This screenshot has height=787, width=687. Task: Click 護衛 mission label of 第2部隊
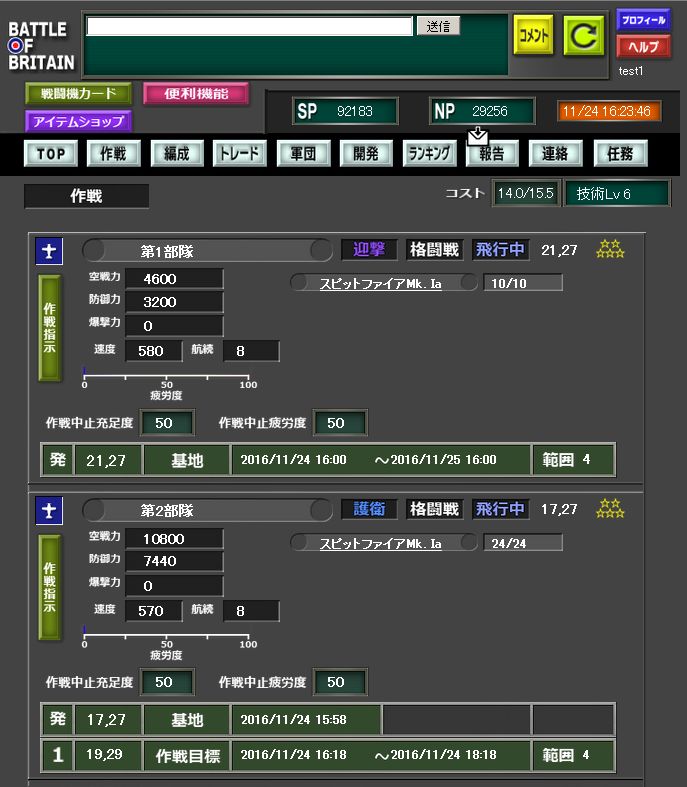(369, 509)
